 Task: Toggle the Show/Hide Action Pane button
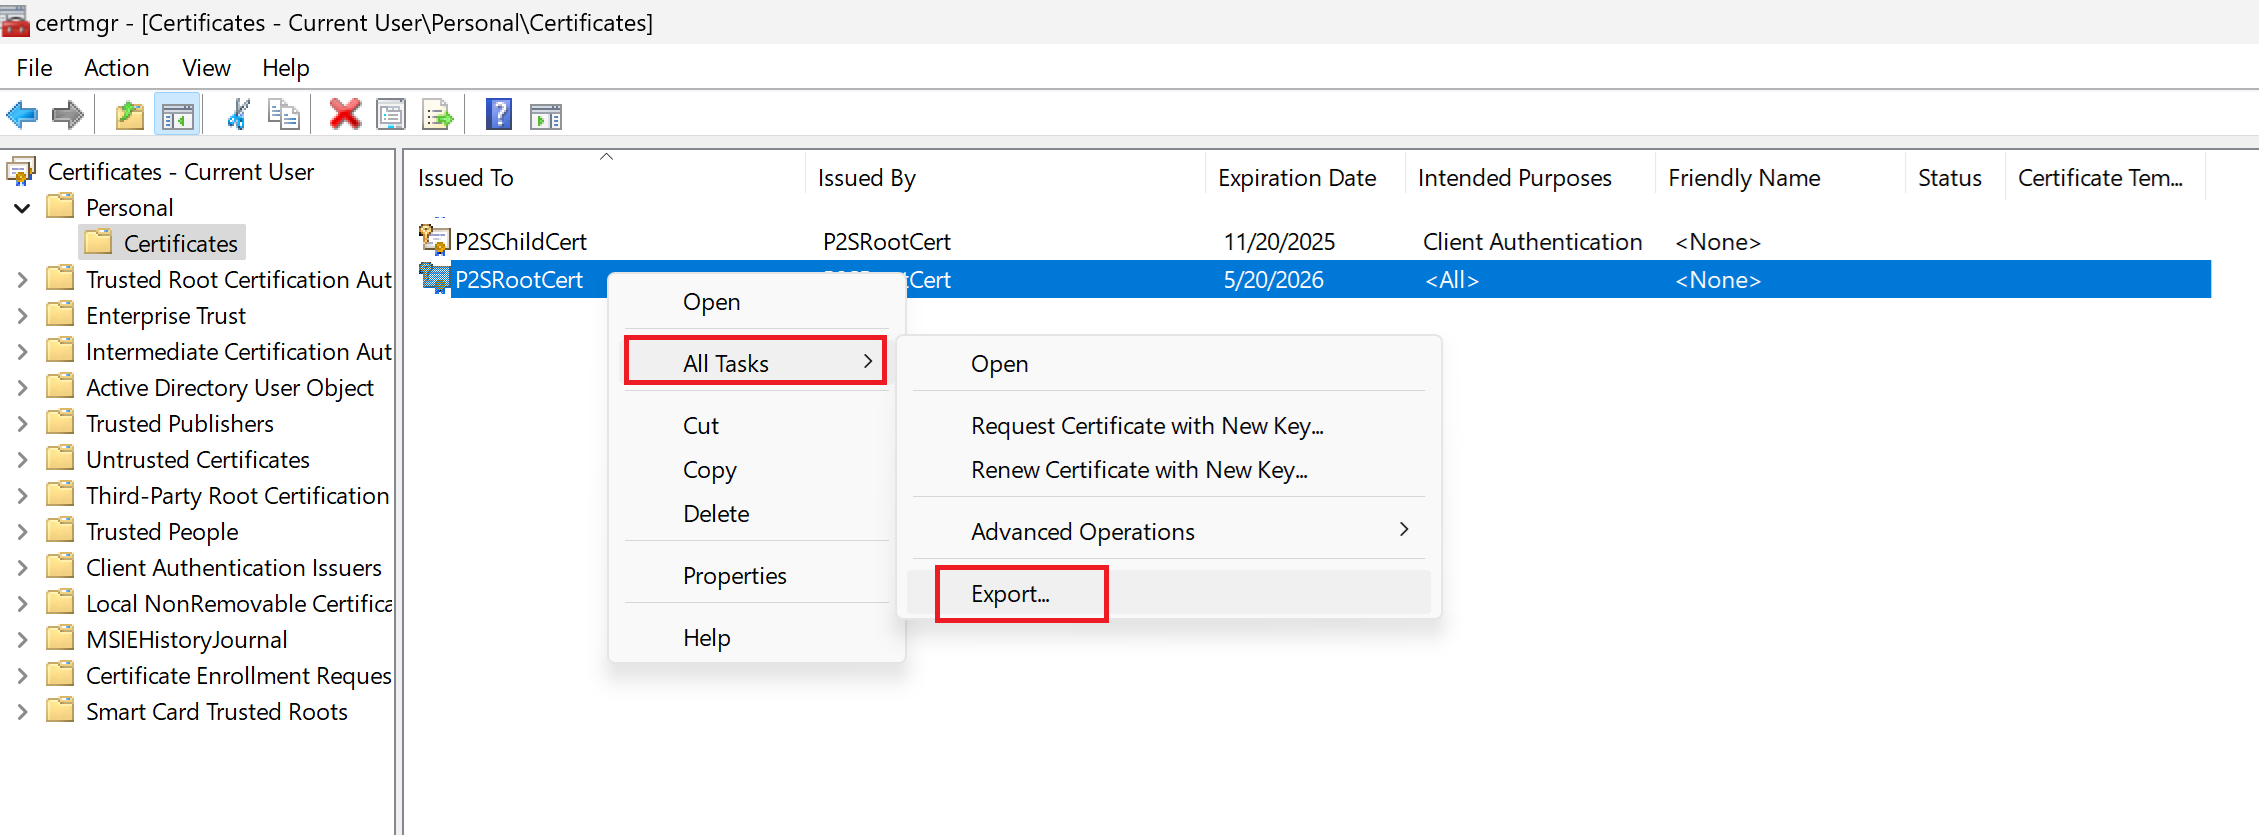(x=546, y=115)
